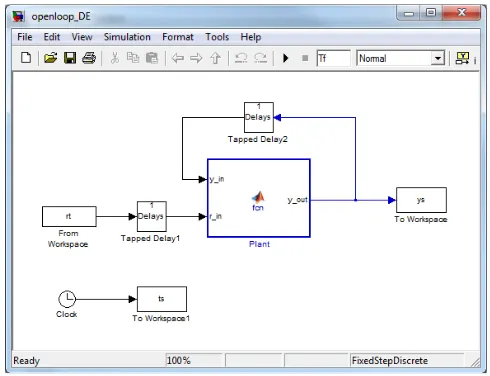Open the File menu
The height and width of the screenshot is (376, 490).
click(x=25, y=37)
